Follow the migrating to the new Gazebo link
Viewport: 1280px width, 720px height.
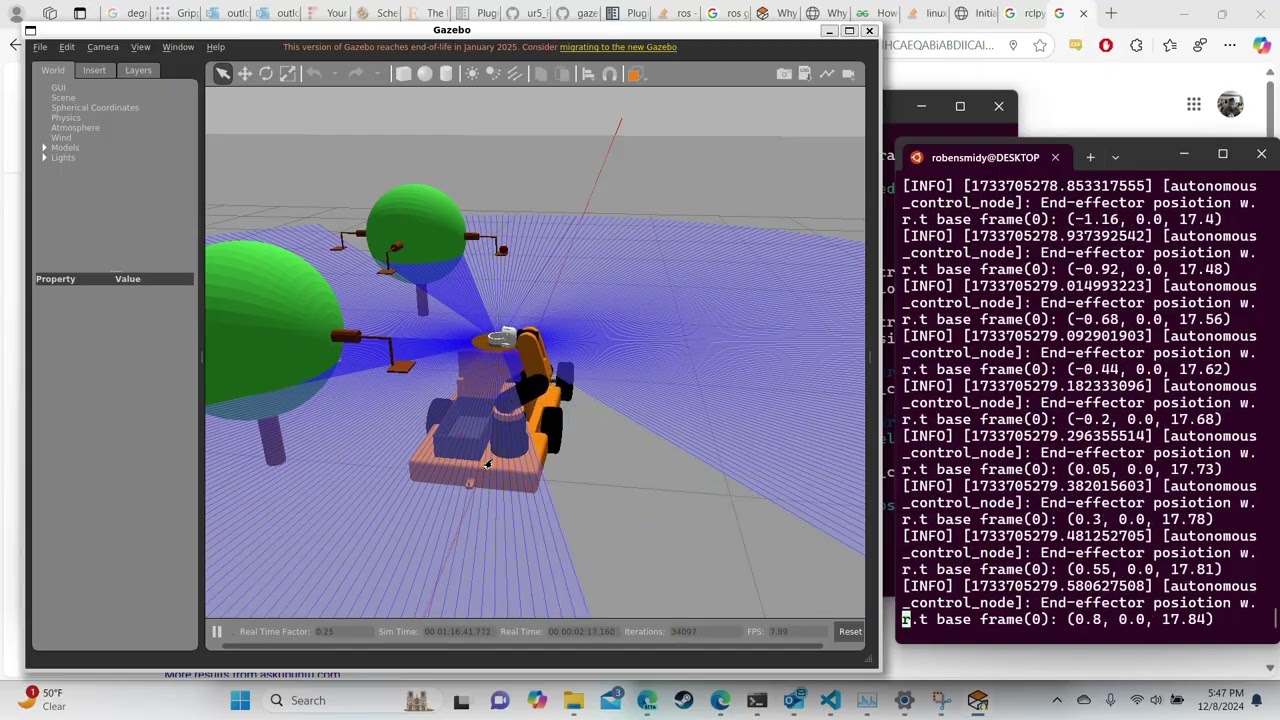(618, 47)
